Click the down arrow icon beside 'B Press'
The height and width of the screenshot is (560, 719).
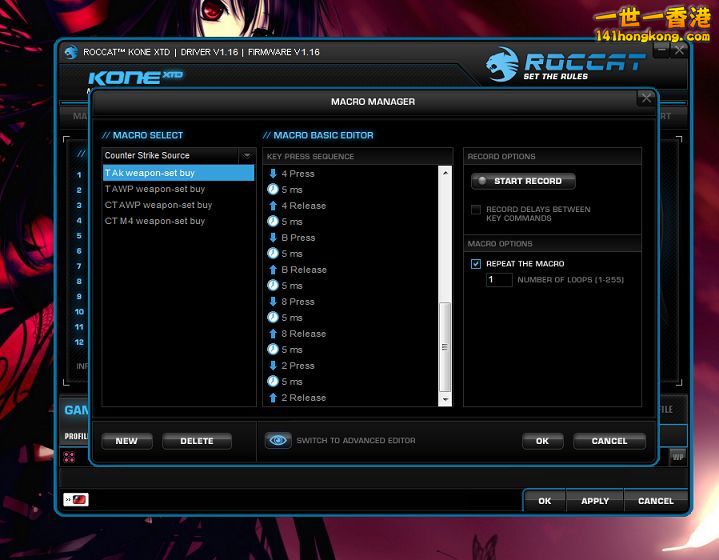[273, 238]
